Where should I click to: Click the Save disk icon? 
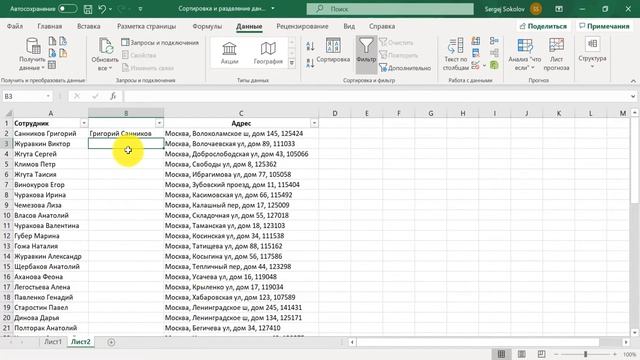coord(87,9)
